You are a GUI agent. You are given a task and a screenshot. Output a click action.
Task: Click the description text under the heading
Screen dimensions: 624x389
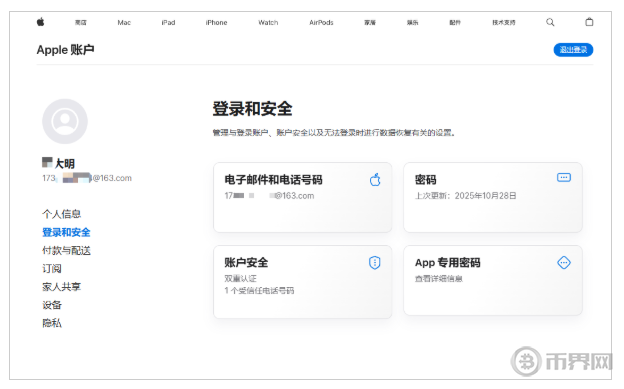pyautogui.click(x=334, y=133)
